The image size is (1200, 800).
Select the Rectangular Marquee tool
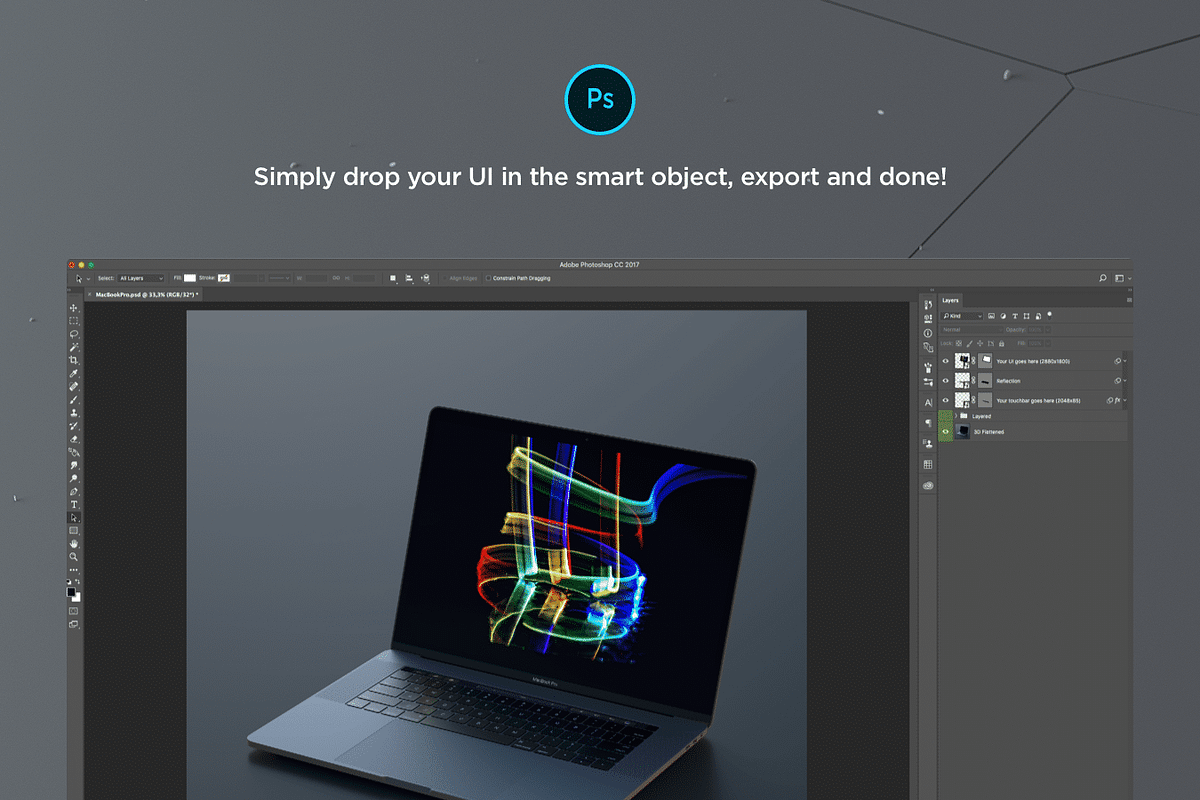73,321
